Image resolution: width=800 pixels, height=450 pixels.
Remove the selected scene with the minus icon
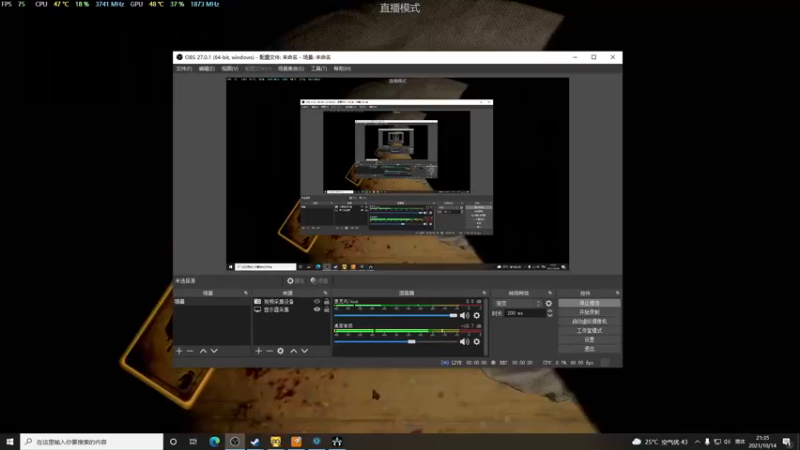click(190, 351)
